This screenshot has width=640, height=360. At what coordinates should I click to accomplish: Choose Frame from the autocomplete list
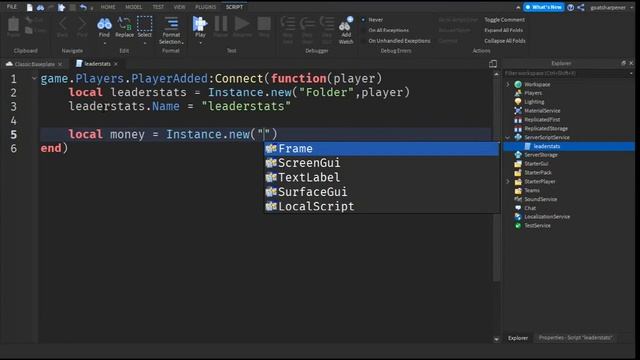tap(381, 149)
